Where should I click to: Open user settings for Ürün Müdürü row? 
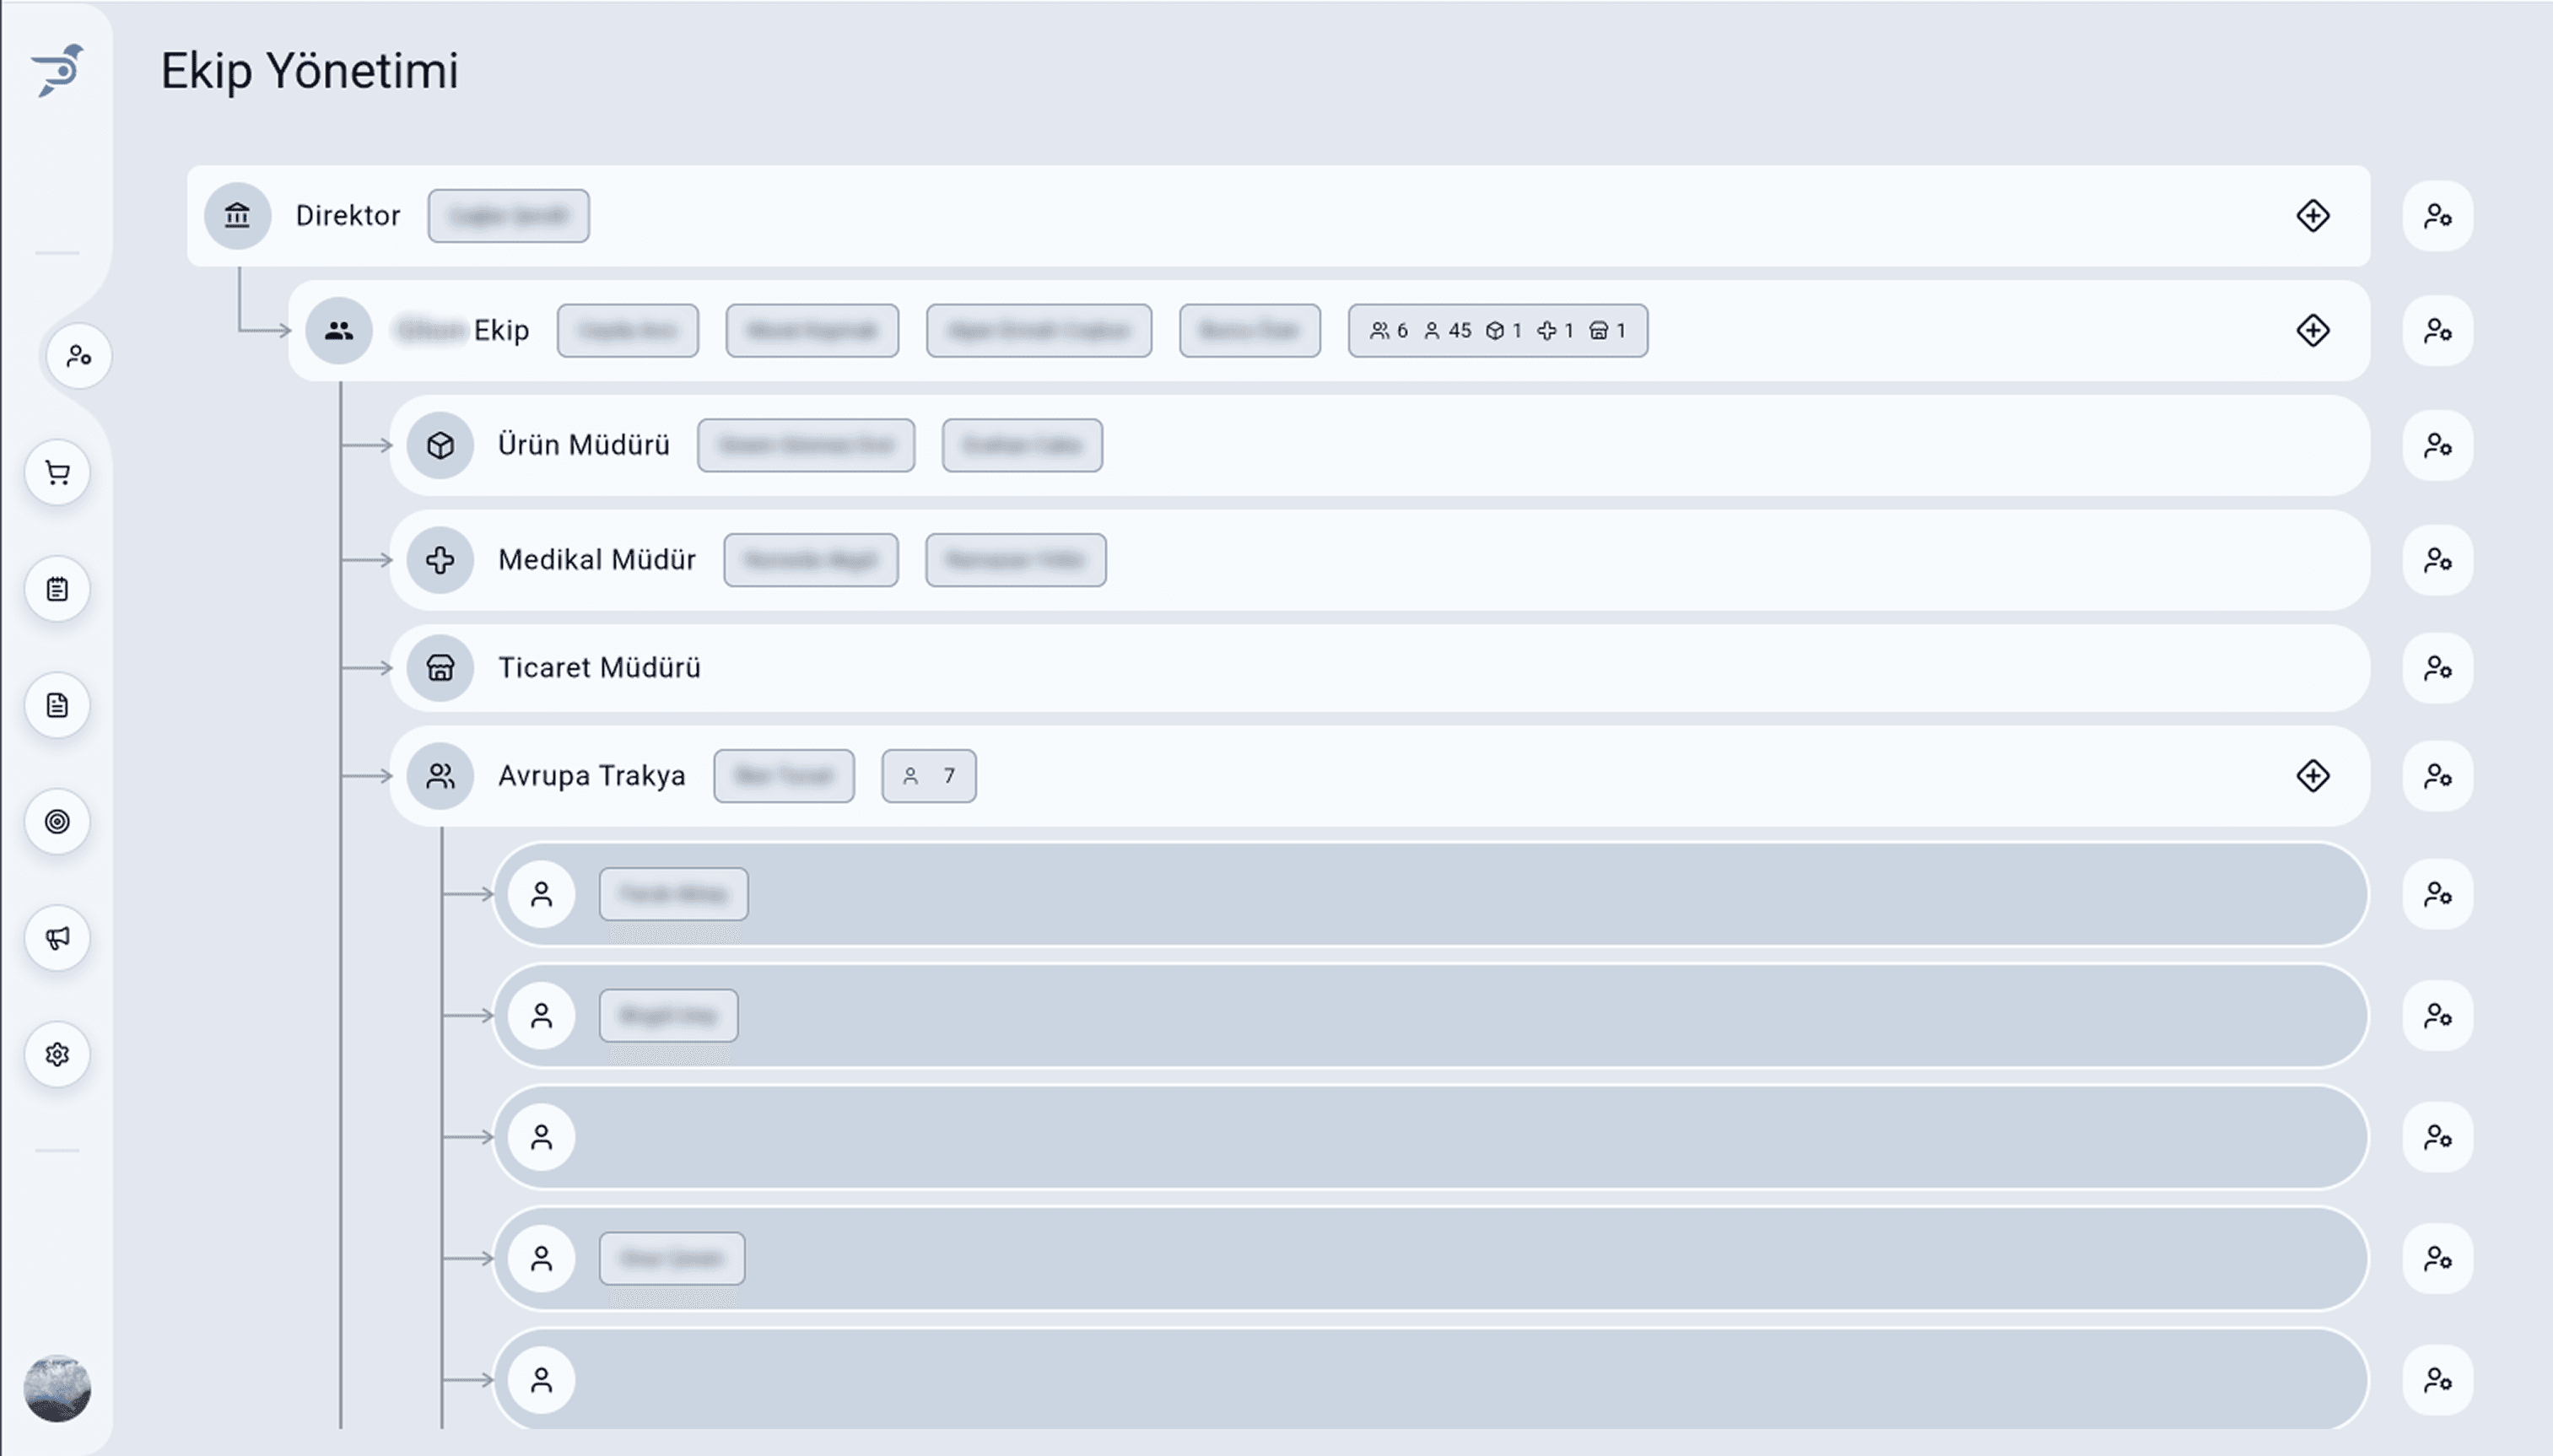[2437, 445]
